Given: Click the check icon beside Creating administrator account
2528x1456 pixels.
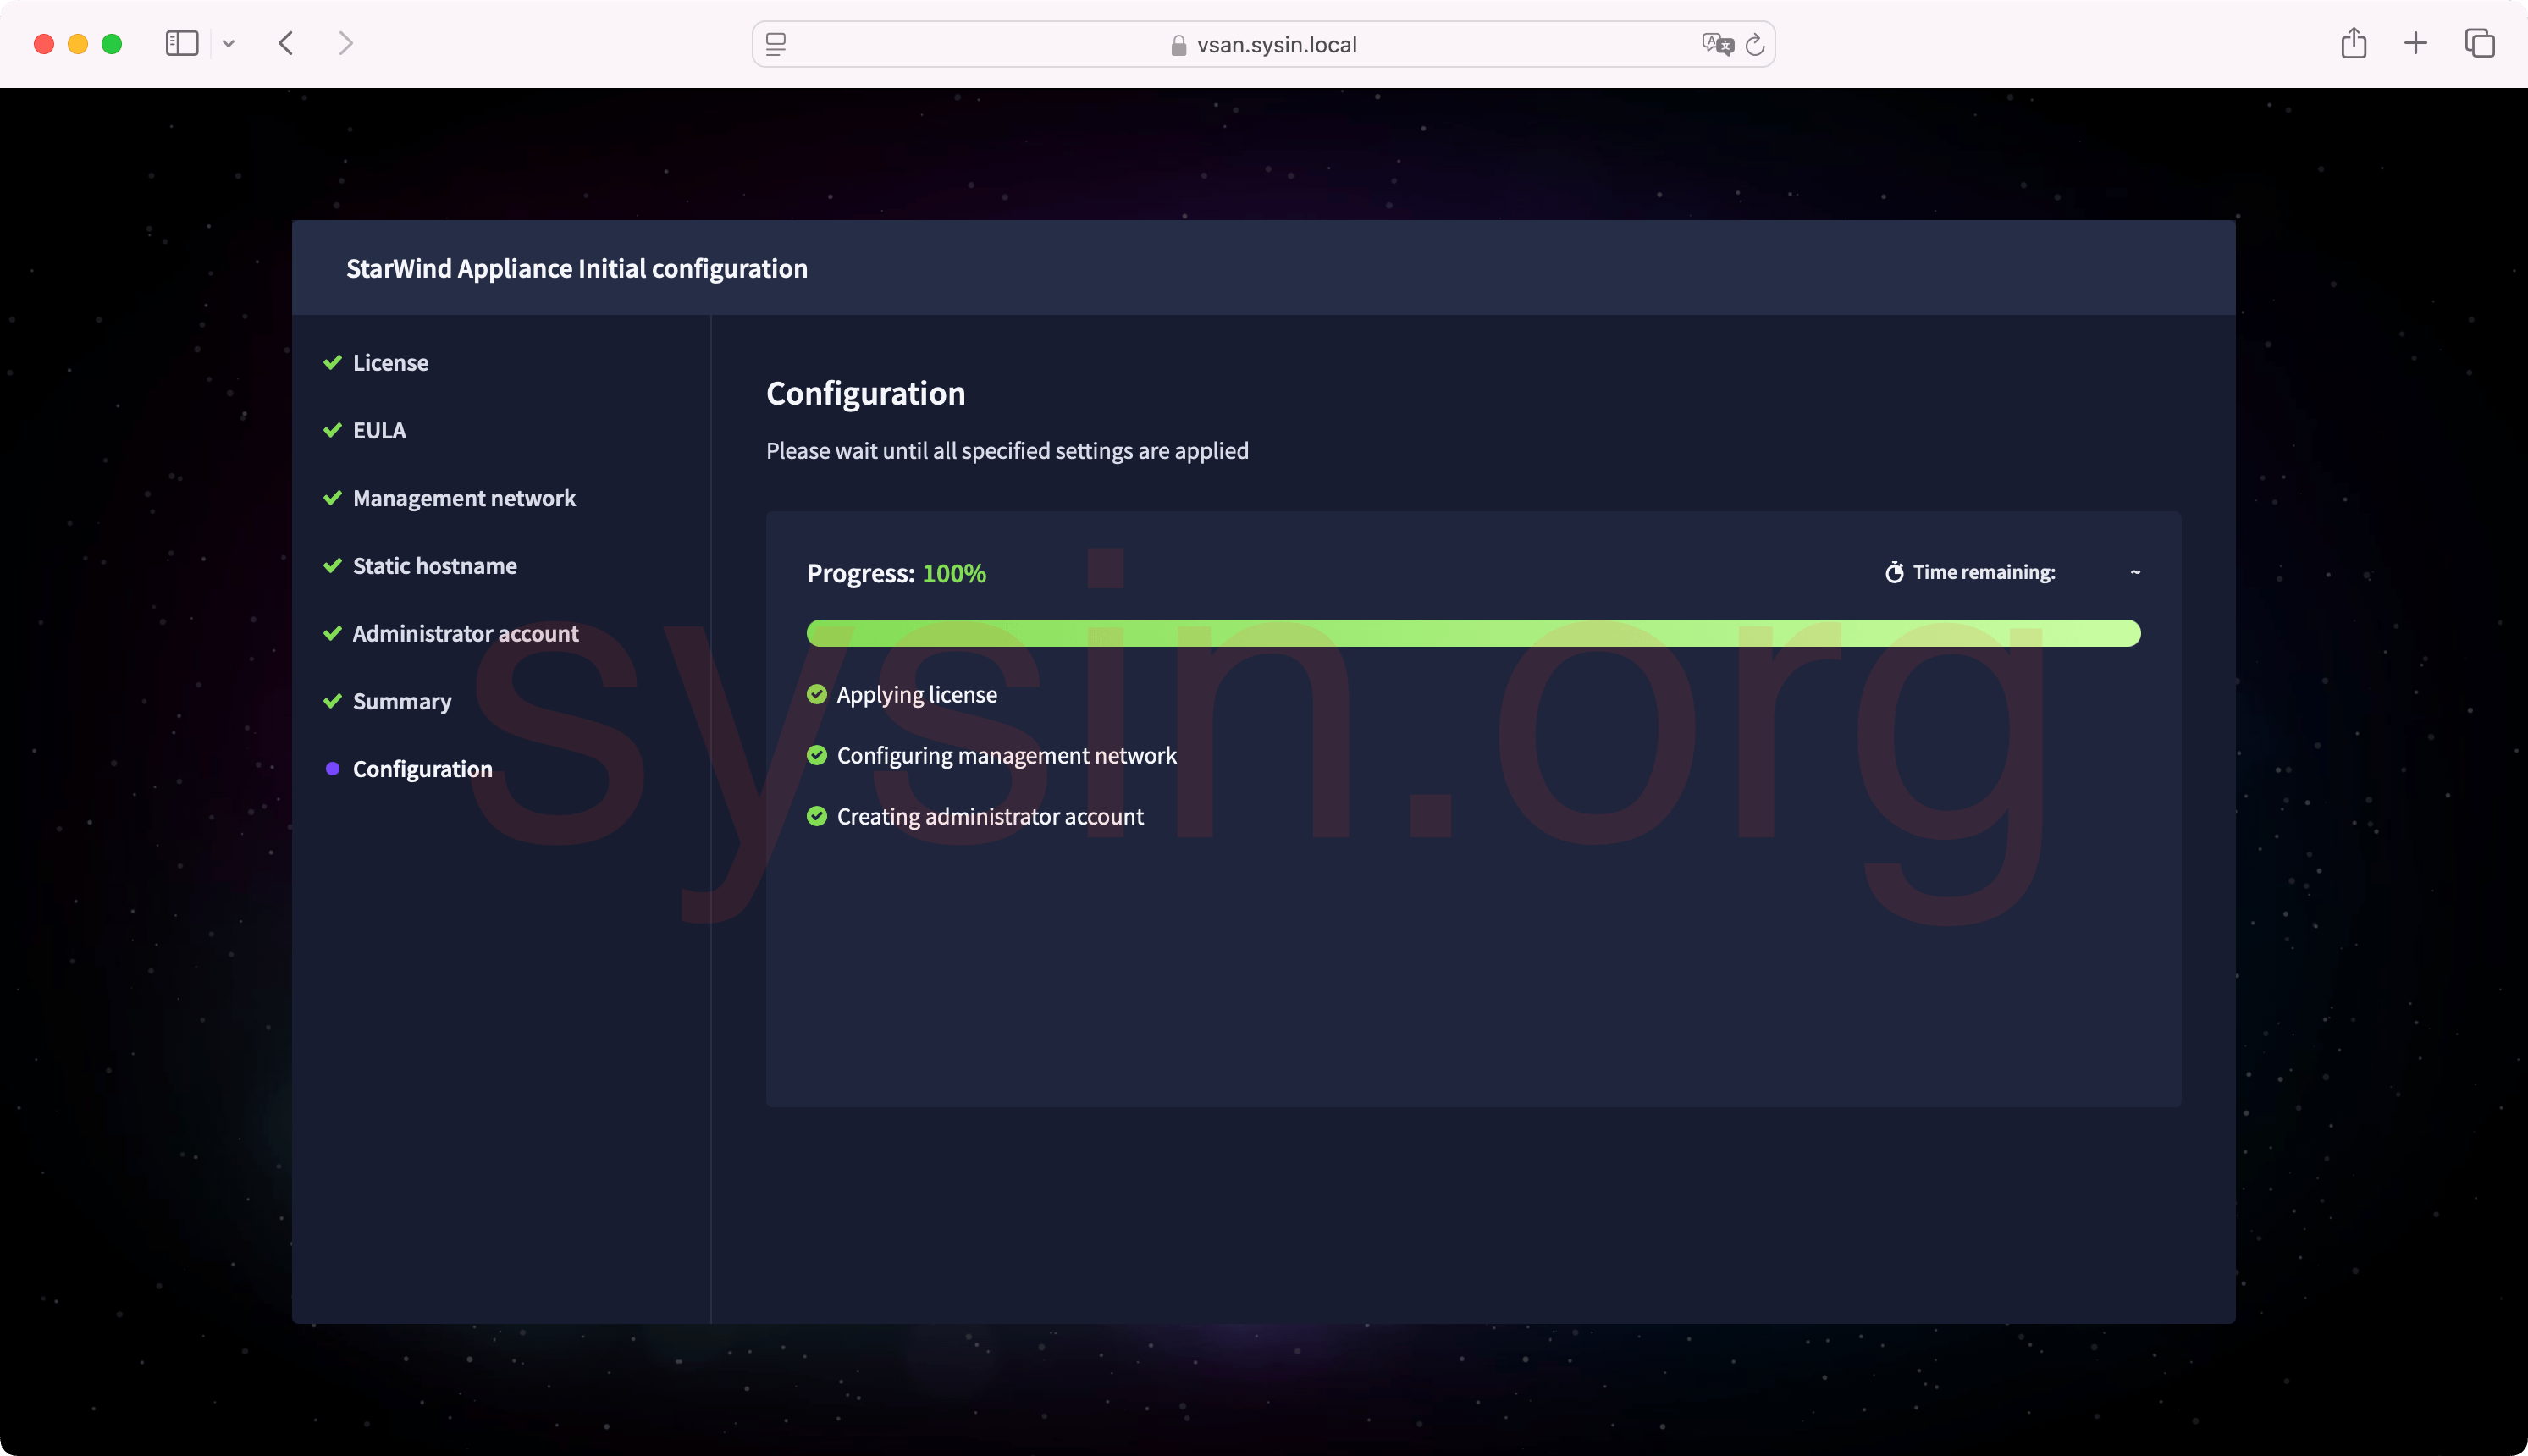Looking at the screenshot, I should click(817, 816).
